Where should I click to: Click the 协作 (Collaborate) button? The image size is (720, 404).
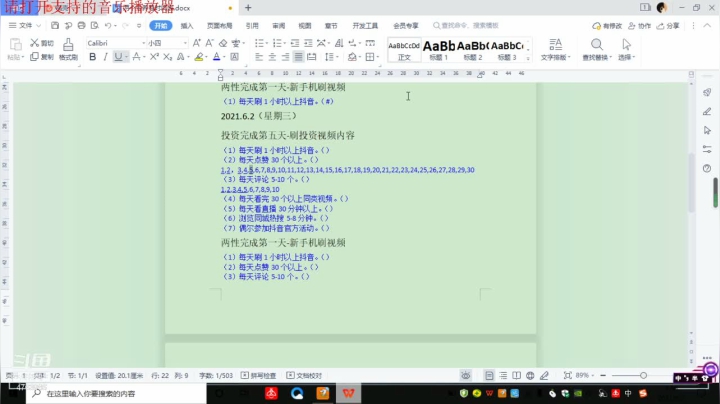coord(639,26)
